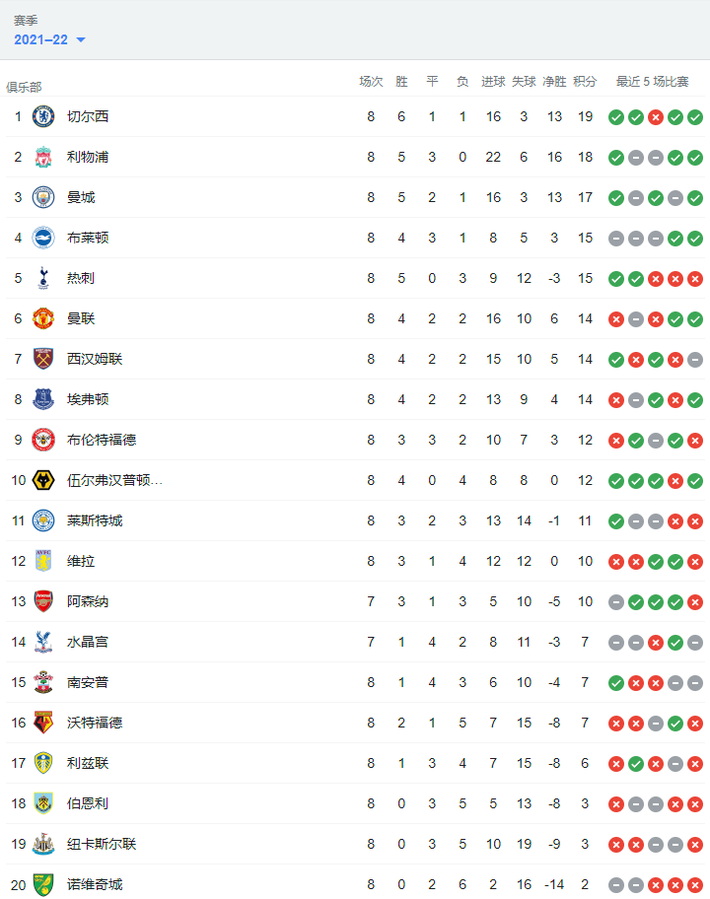Click the Watford club crest icon

[x=43, y=722]
